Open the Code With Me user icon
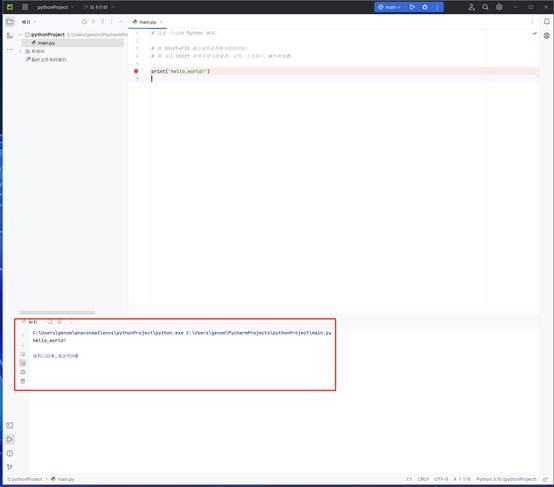Viewport: 554px width, 487px height. click(471, 7)
